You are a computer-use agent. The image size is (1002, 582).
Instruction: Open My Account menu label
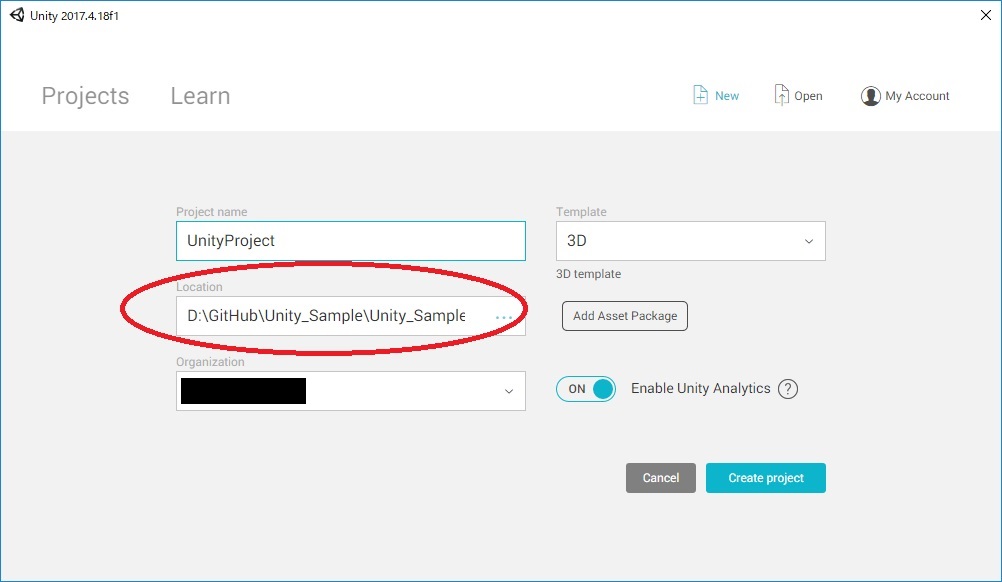click(917, 96)
